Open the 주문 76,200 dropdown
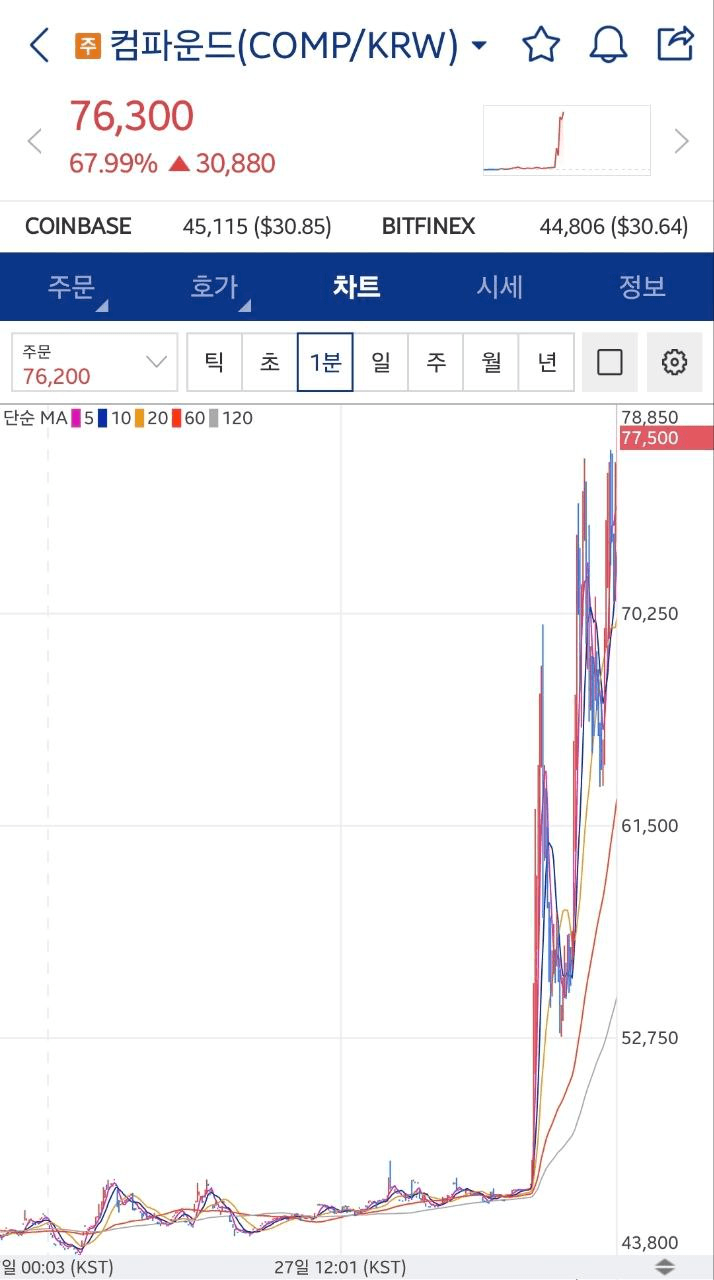The height and width of the screenshot is (1280, 714). (95, 362)
